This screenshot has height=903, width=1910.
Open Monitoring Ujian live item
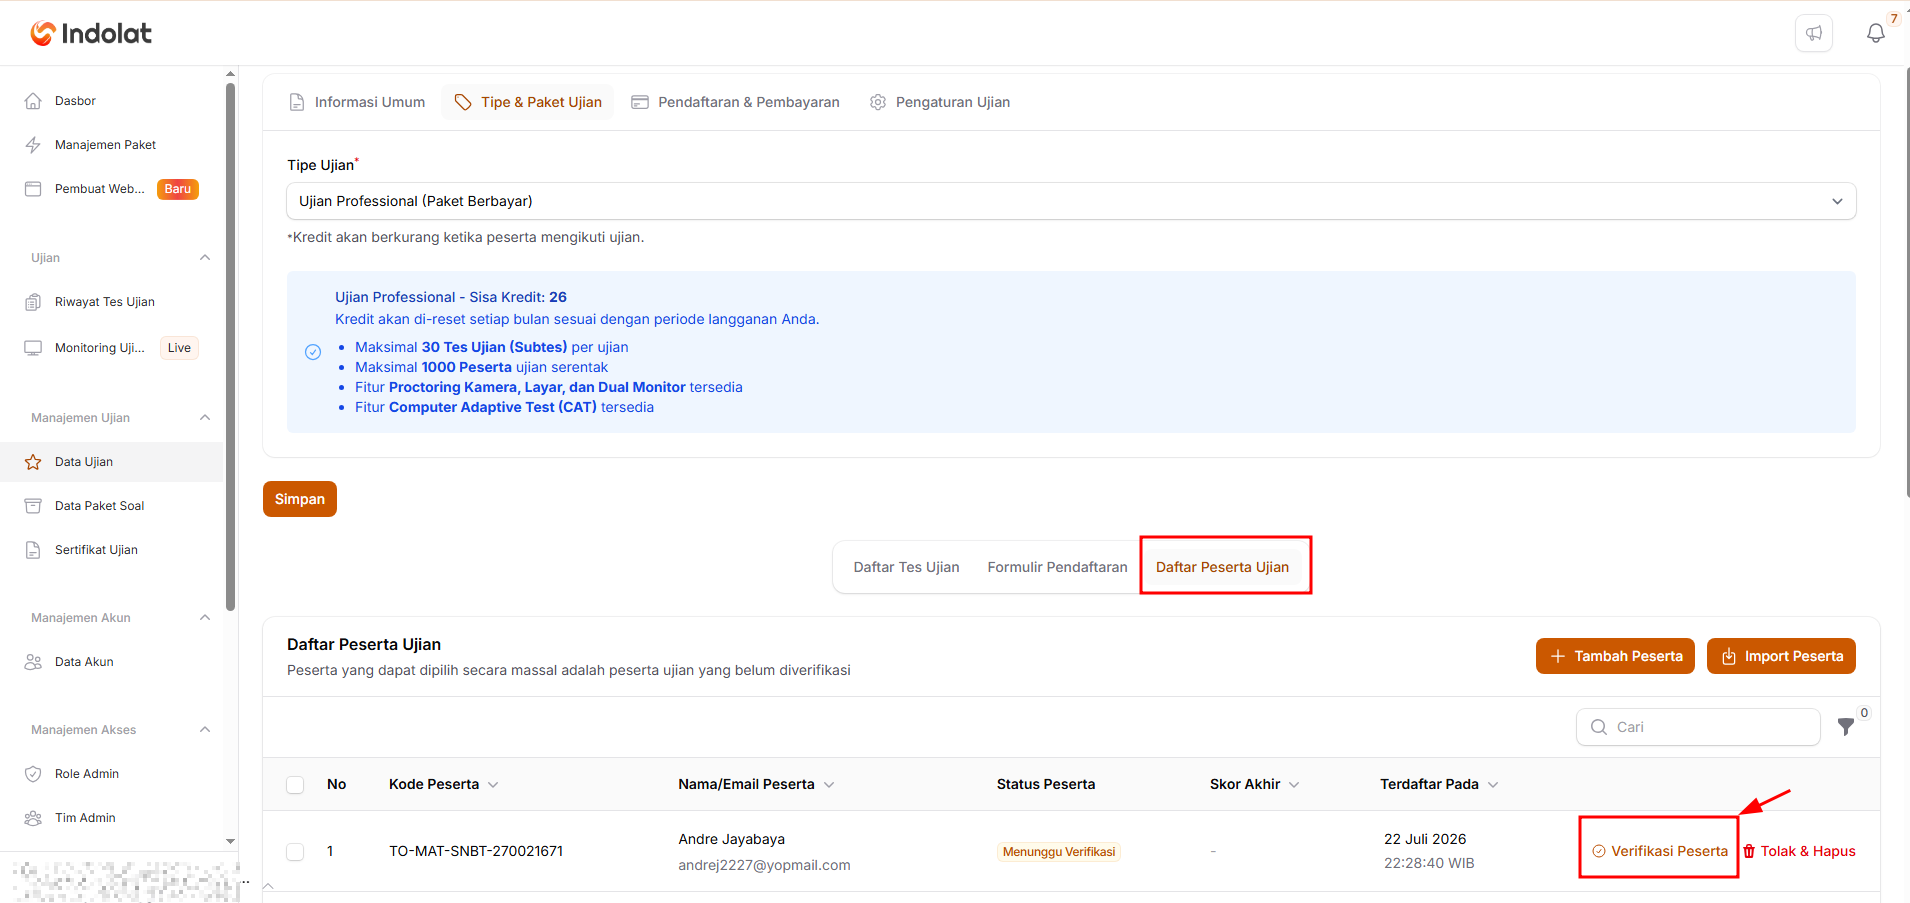point(100,348)
